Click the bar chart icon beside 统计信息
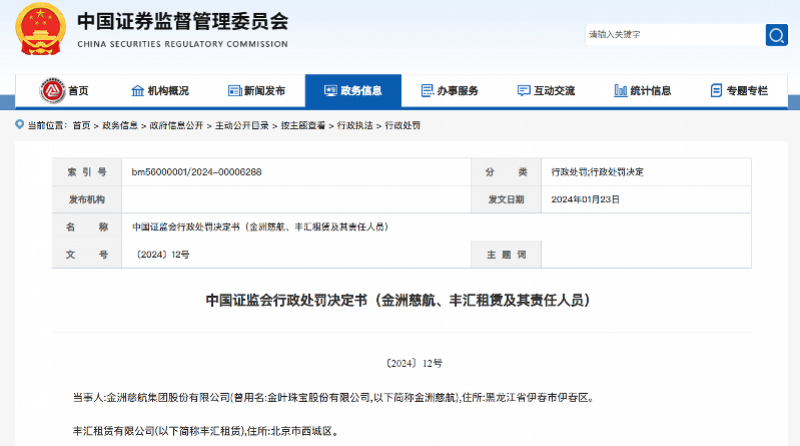800x446 pixels. coord(620,91)
